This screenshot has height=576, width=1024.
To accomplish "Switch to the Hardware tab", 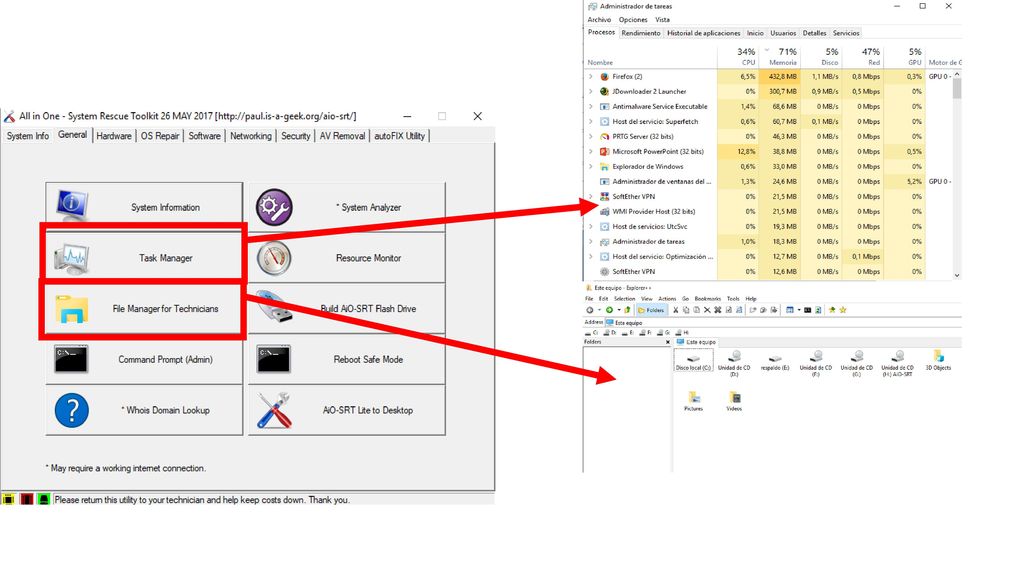I will (114, 136).
